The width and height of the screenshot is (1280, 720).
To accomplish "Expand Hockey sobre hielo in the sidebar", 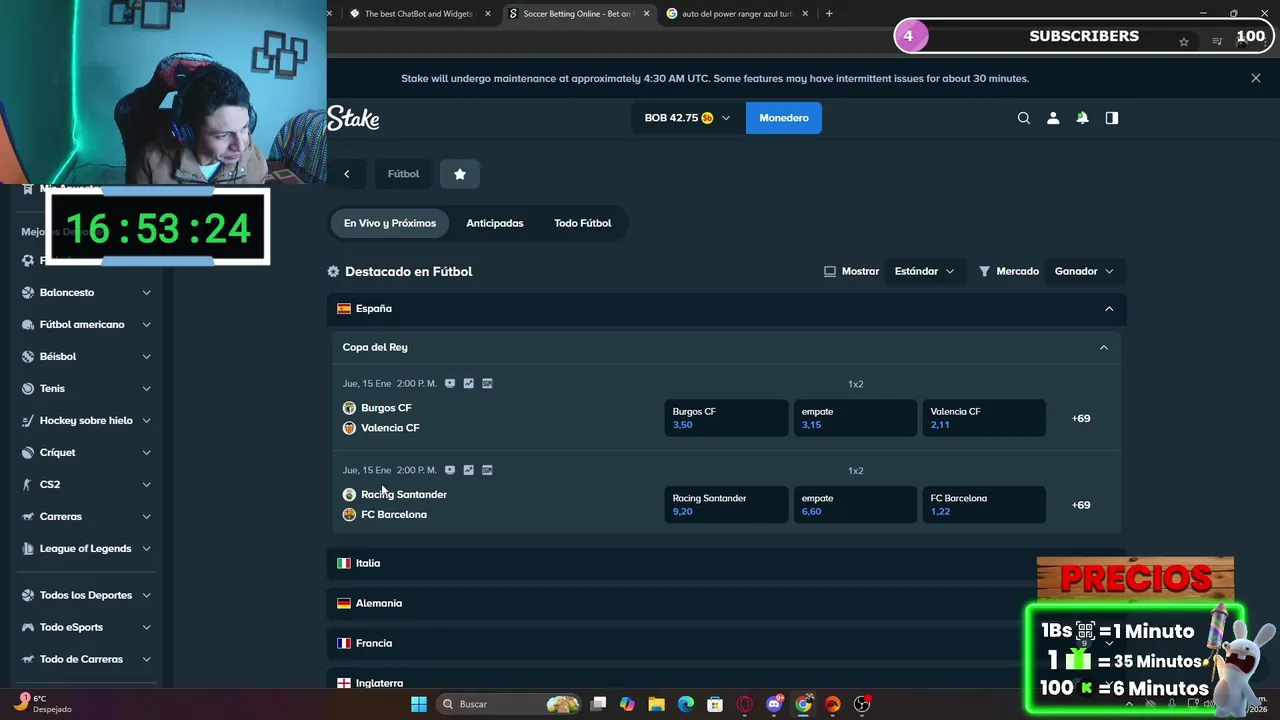I will (146, 421).
